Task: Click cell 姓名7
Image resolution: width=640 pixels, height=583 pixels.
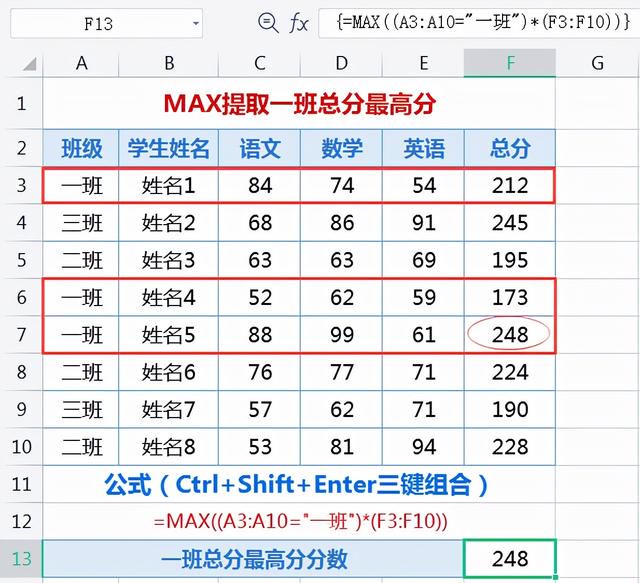Action: click(169, 409)
